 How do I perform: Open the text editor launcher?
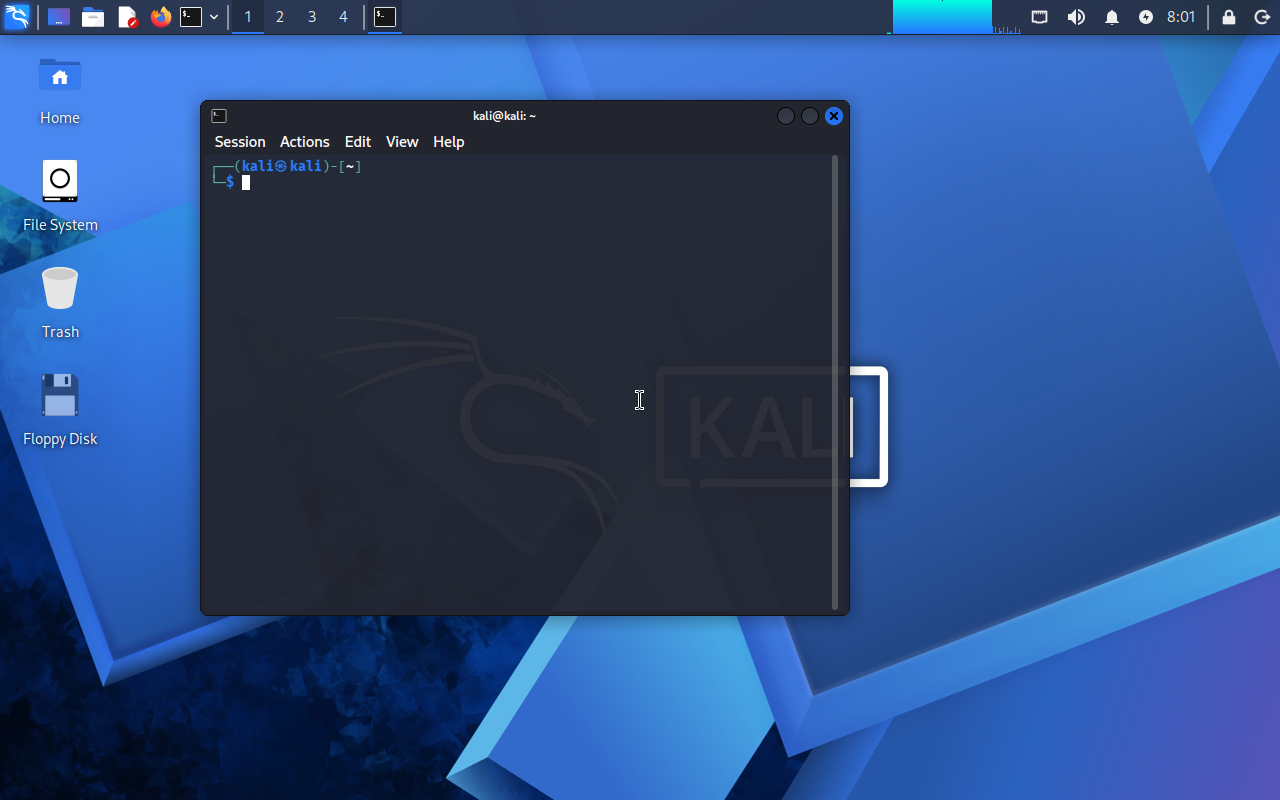pos(127,17)
